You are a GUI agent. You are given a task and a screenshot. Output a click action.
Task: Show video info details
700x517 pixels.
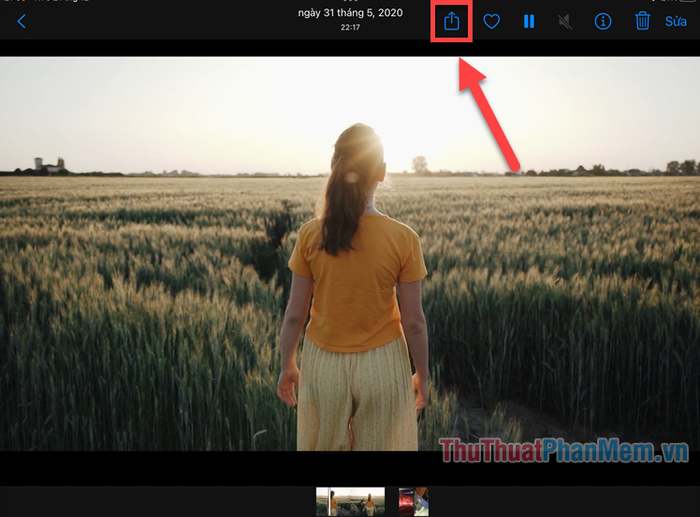point(603,21)
